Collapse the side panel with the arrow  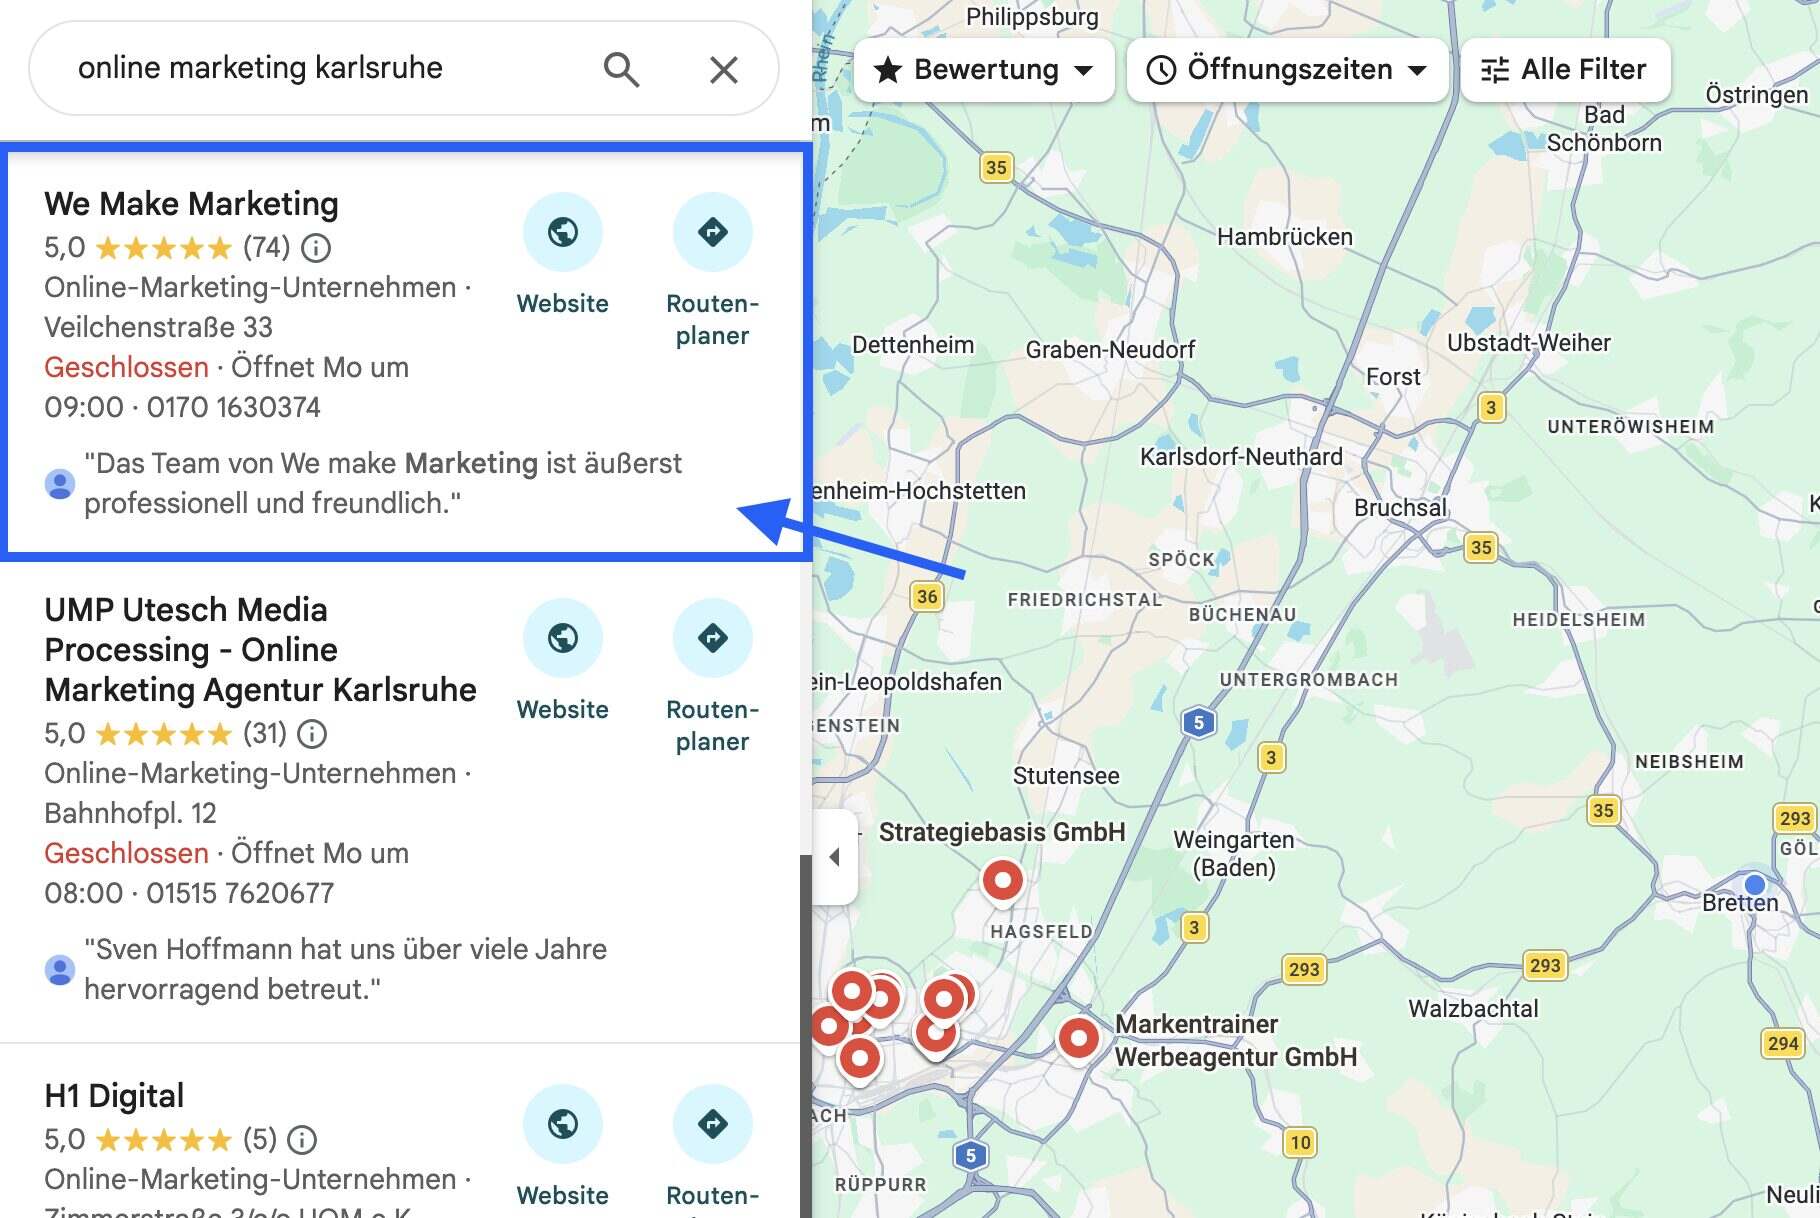click(x=835, y=857)
